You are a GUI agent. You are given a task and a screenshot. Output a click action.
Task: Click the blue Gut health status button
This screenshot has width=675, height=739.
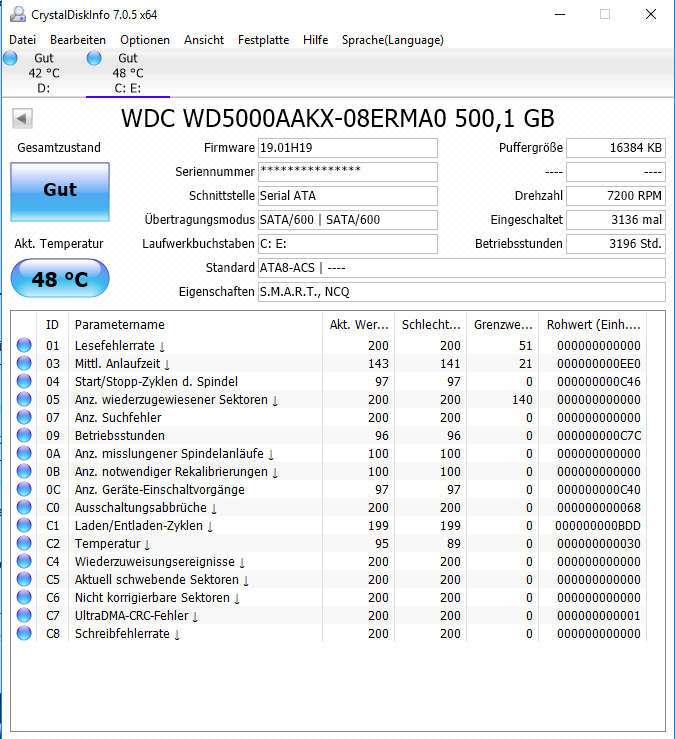(60, 192)
